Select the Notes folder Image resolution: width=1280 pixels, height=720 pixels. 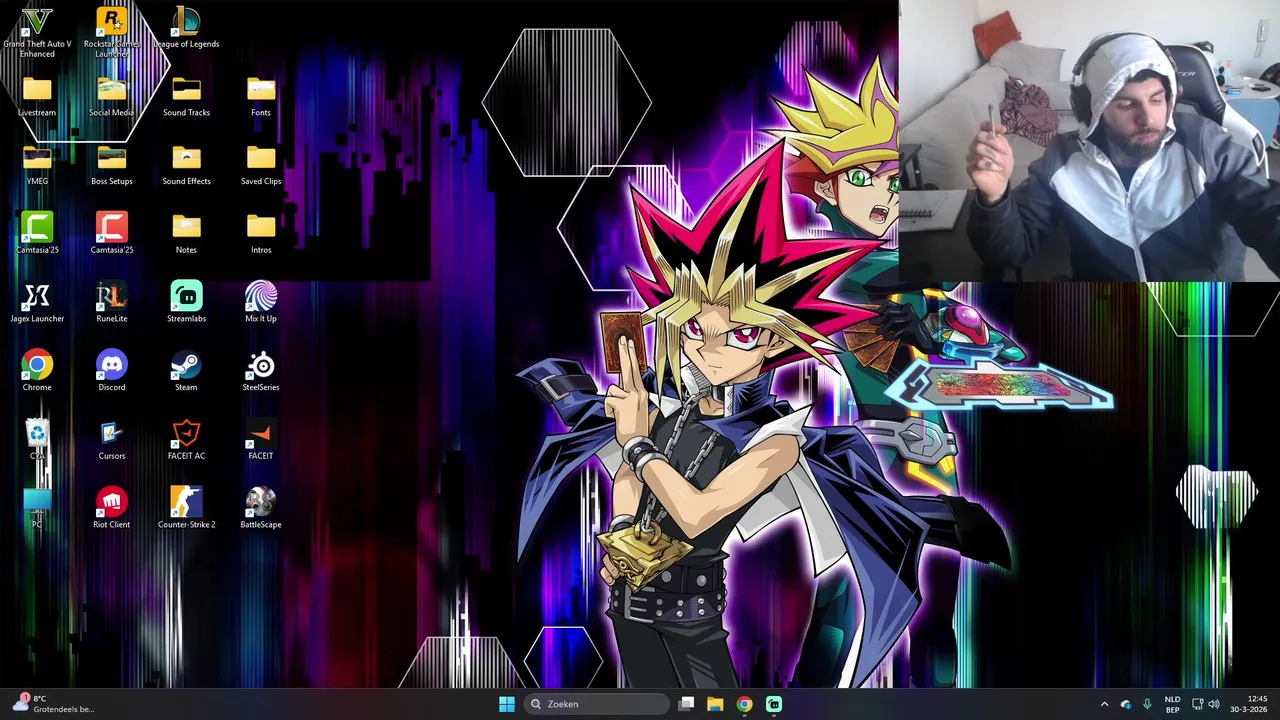[x=186, y=234]
